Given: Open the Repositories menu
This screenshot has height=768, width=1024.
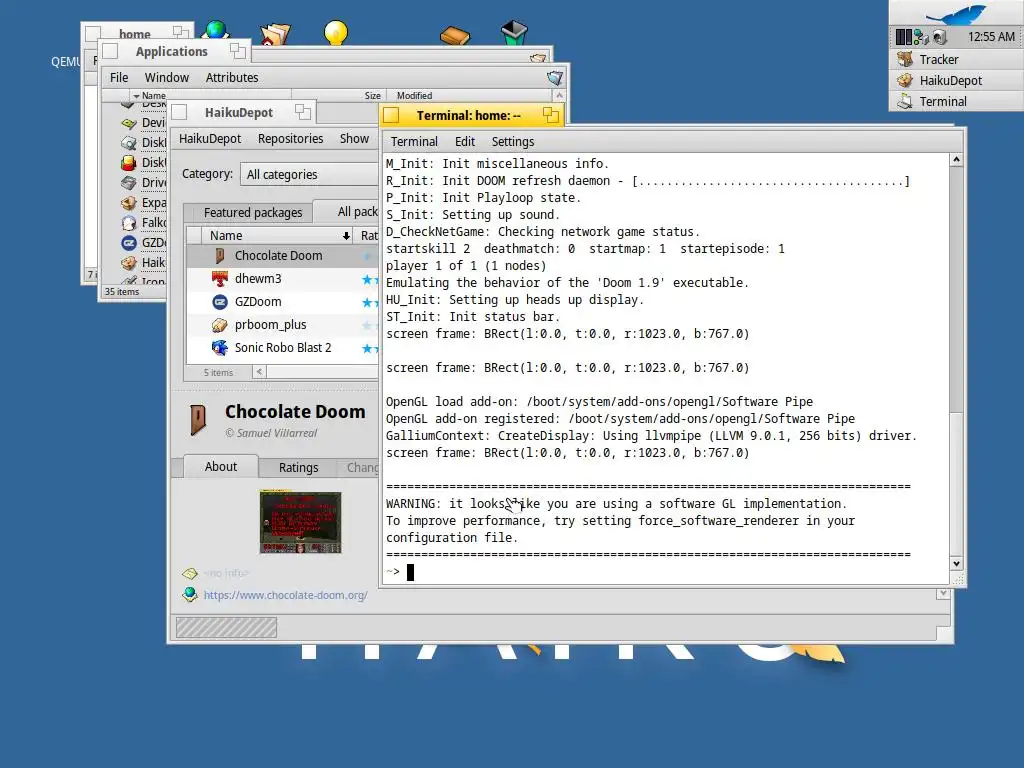Looking at the screenshot, I should [x=291, y=139].
